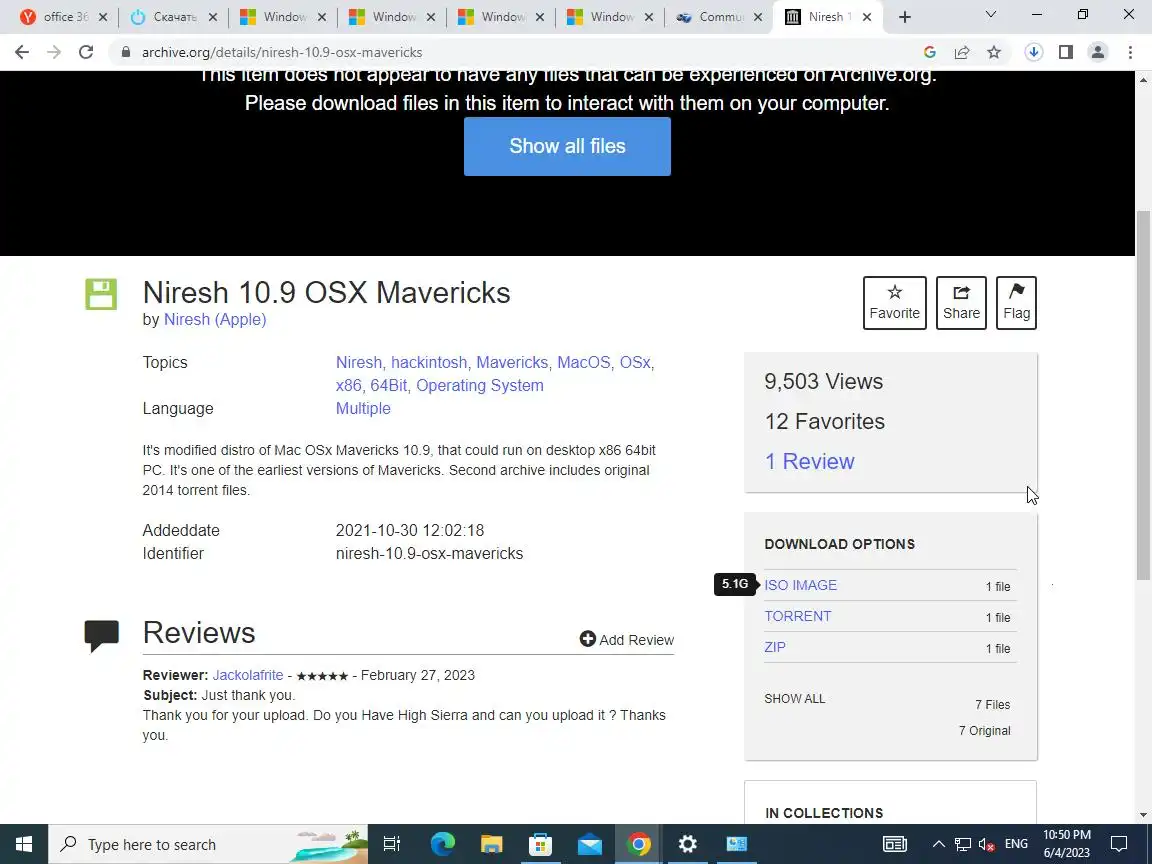Image resolution: width=1152 pixels, height=864 pixels.
Task: Open Chrome downloads icon
Action: pos(1034,52)
